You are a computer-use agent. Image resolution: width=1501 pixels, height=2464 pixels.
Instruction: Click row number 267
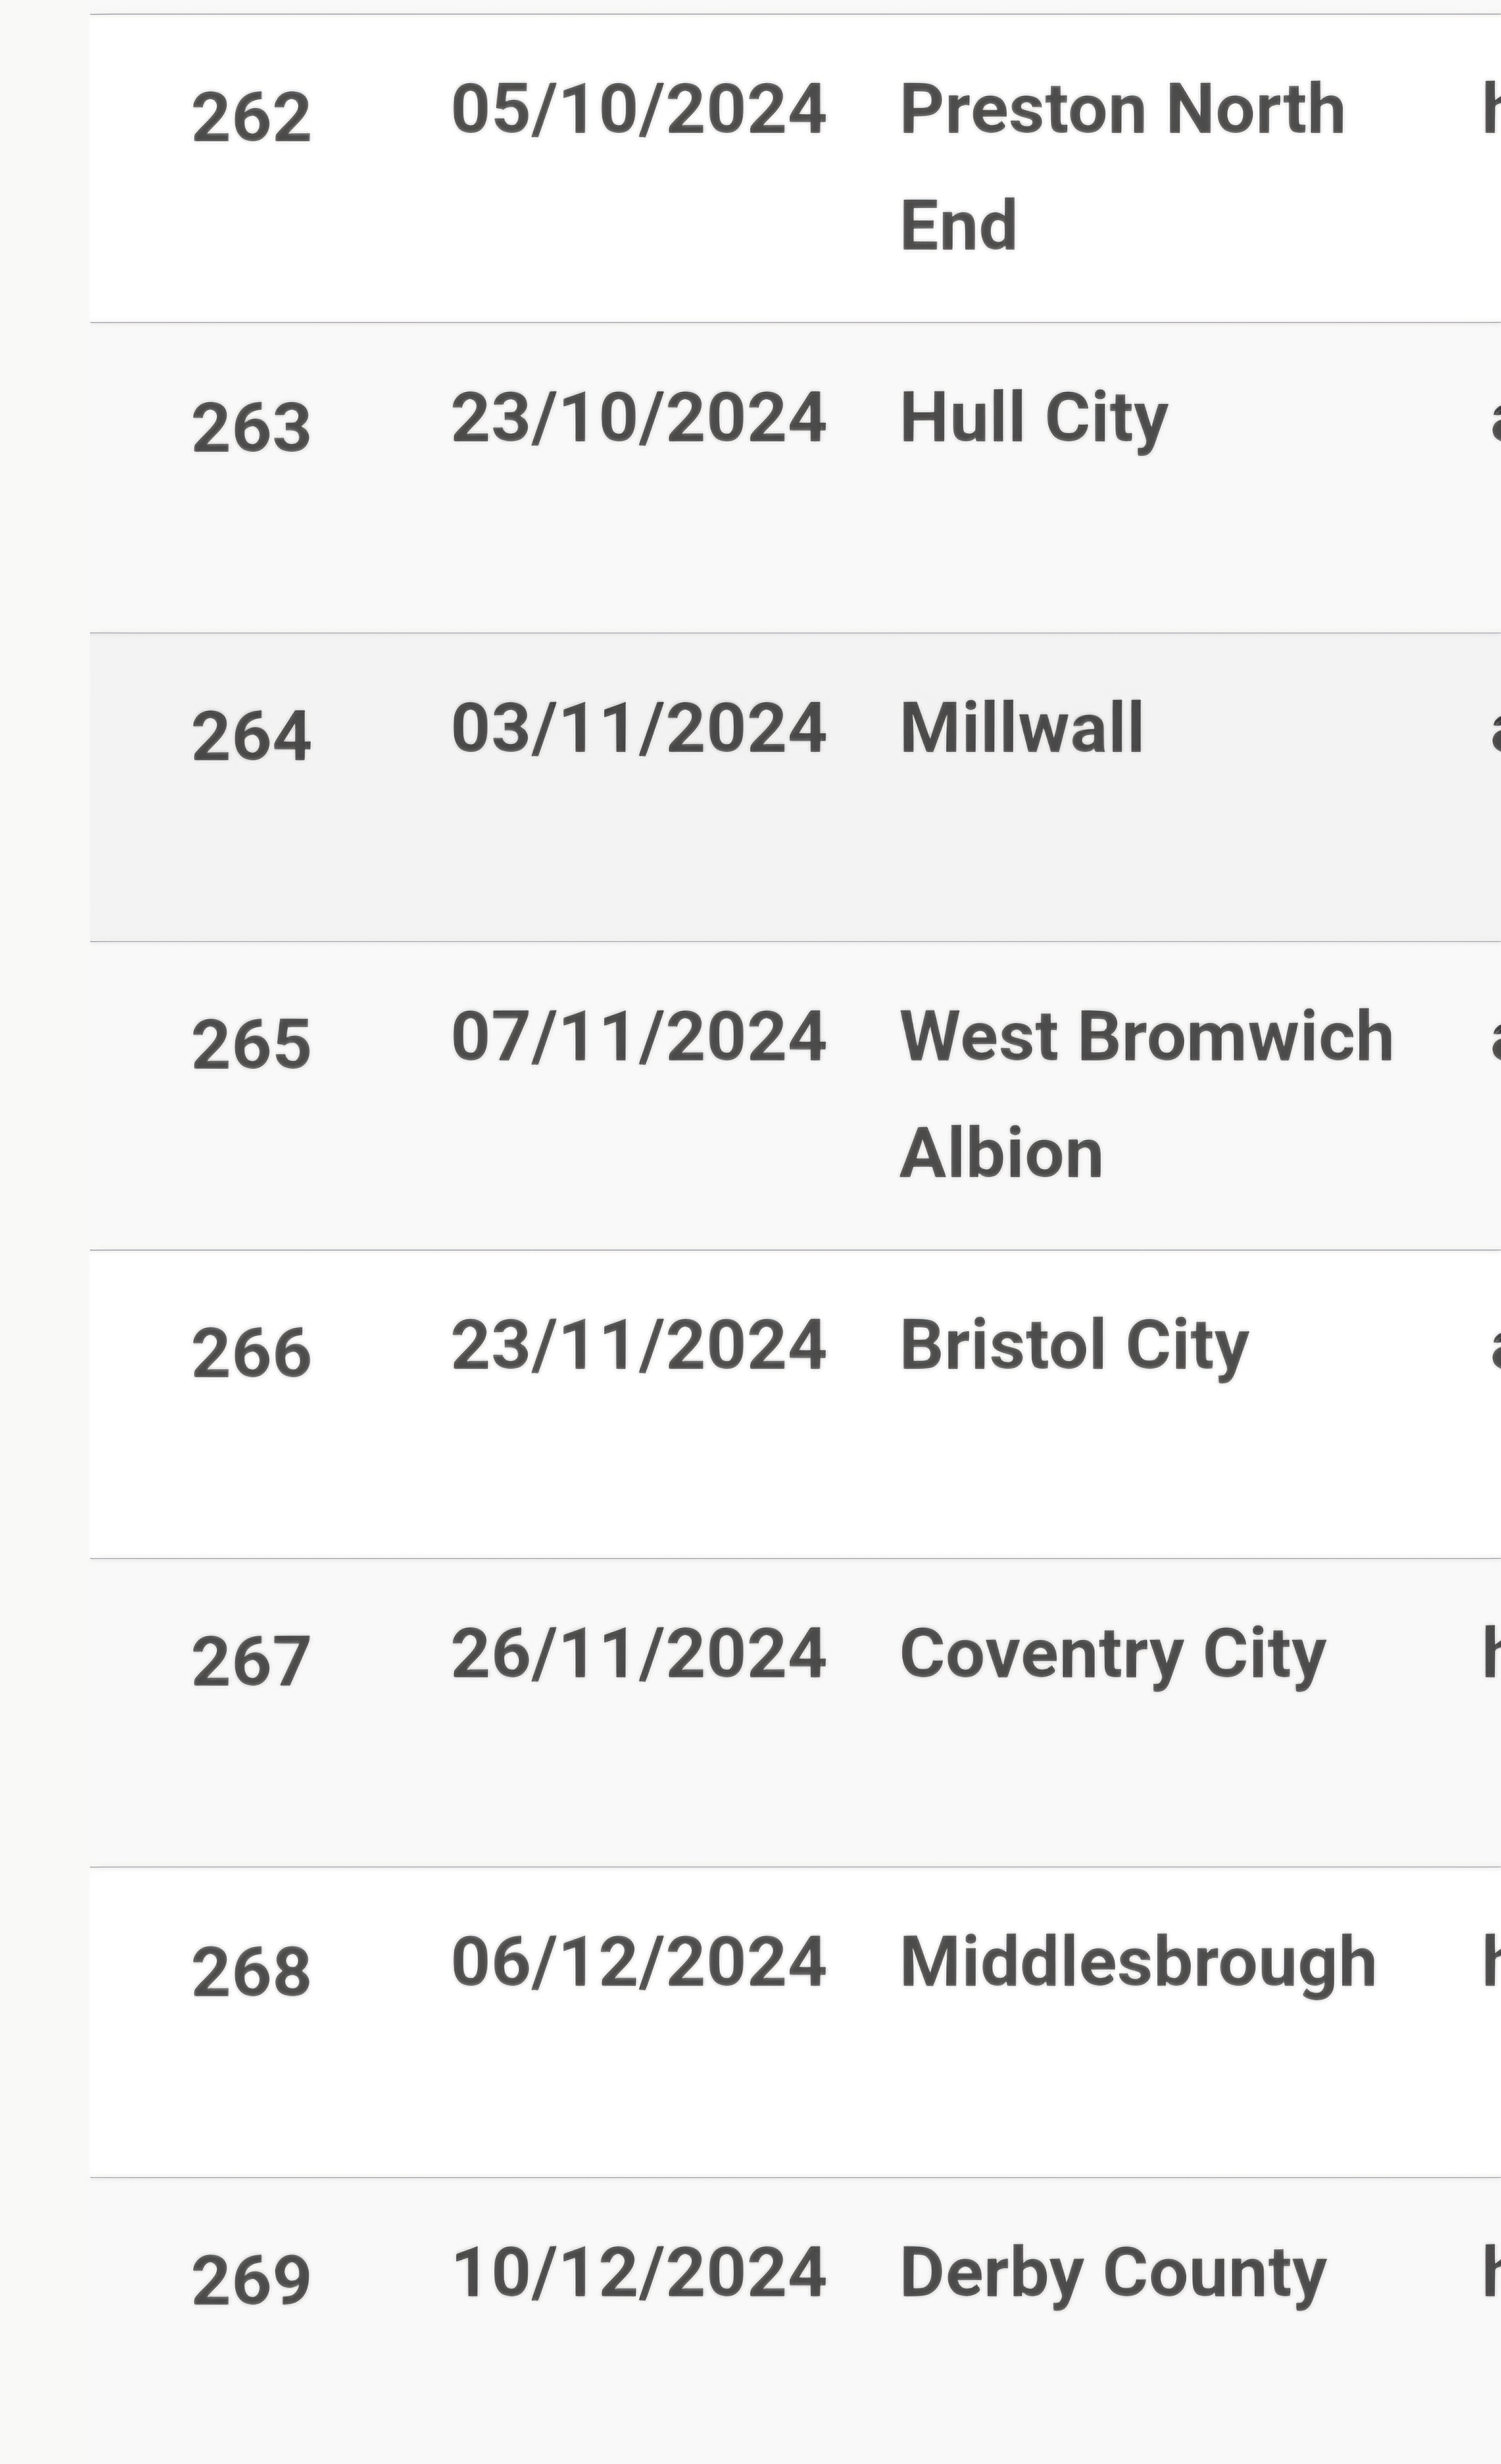251,1662
